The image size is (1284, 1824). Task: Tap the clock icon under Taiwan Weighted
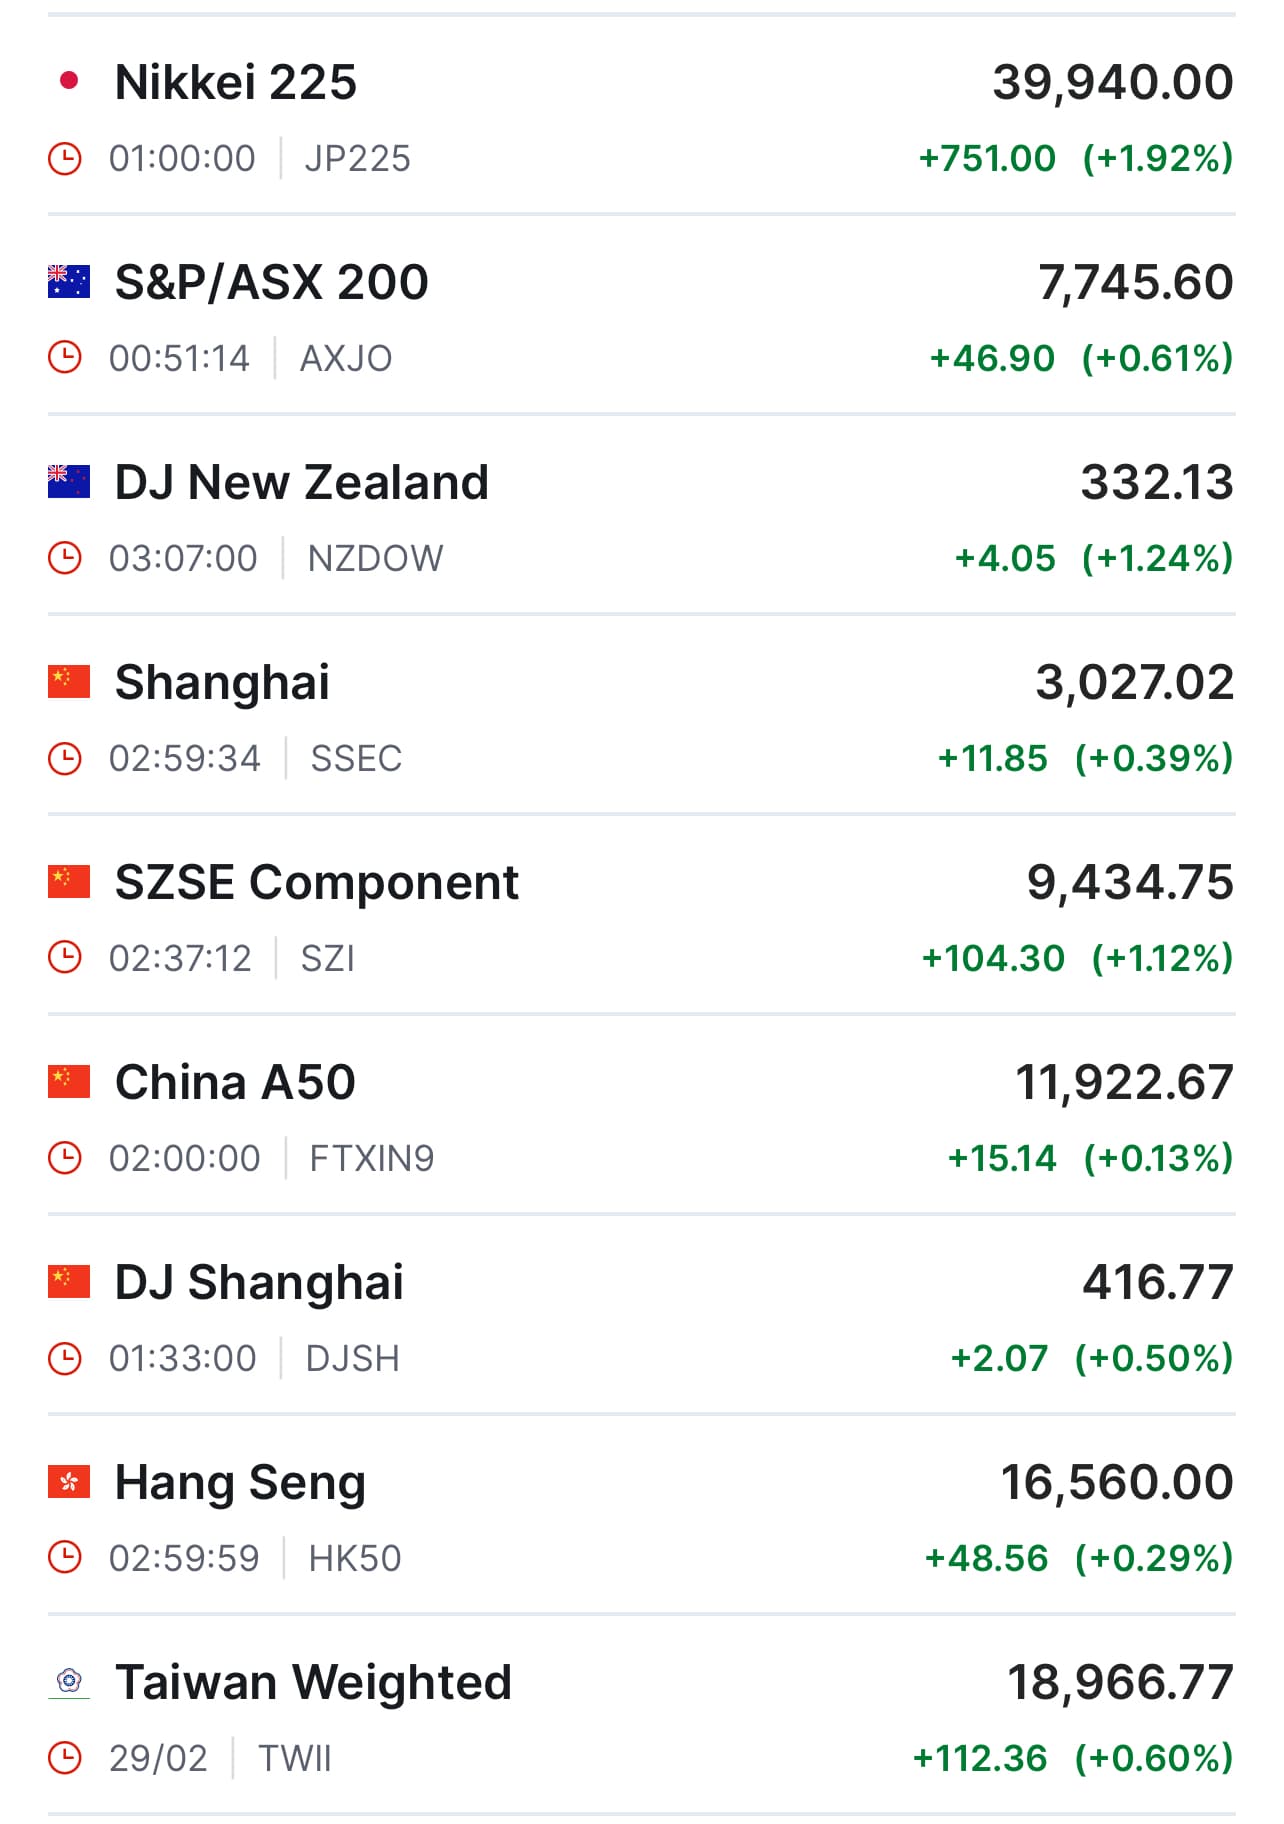coord(65,1758)
